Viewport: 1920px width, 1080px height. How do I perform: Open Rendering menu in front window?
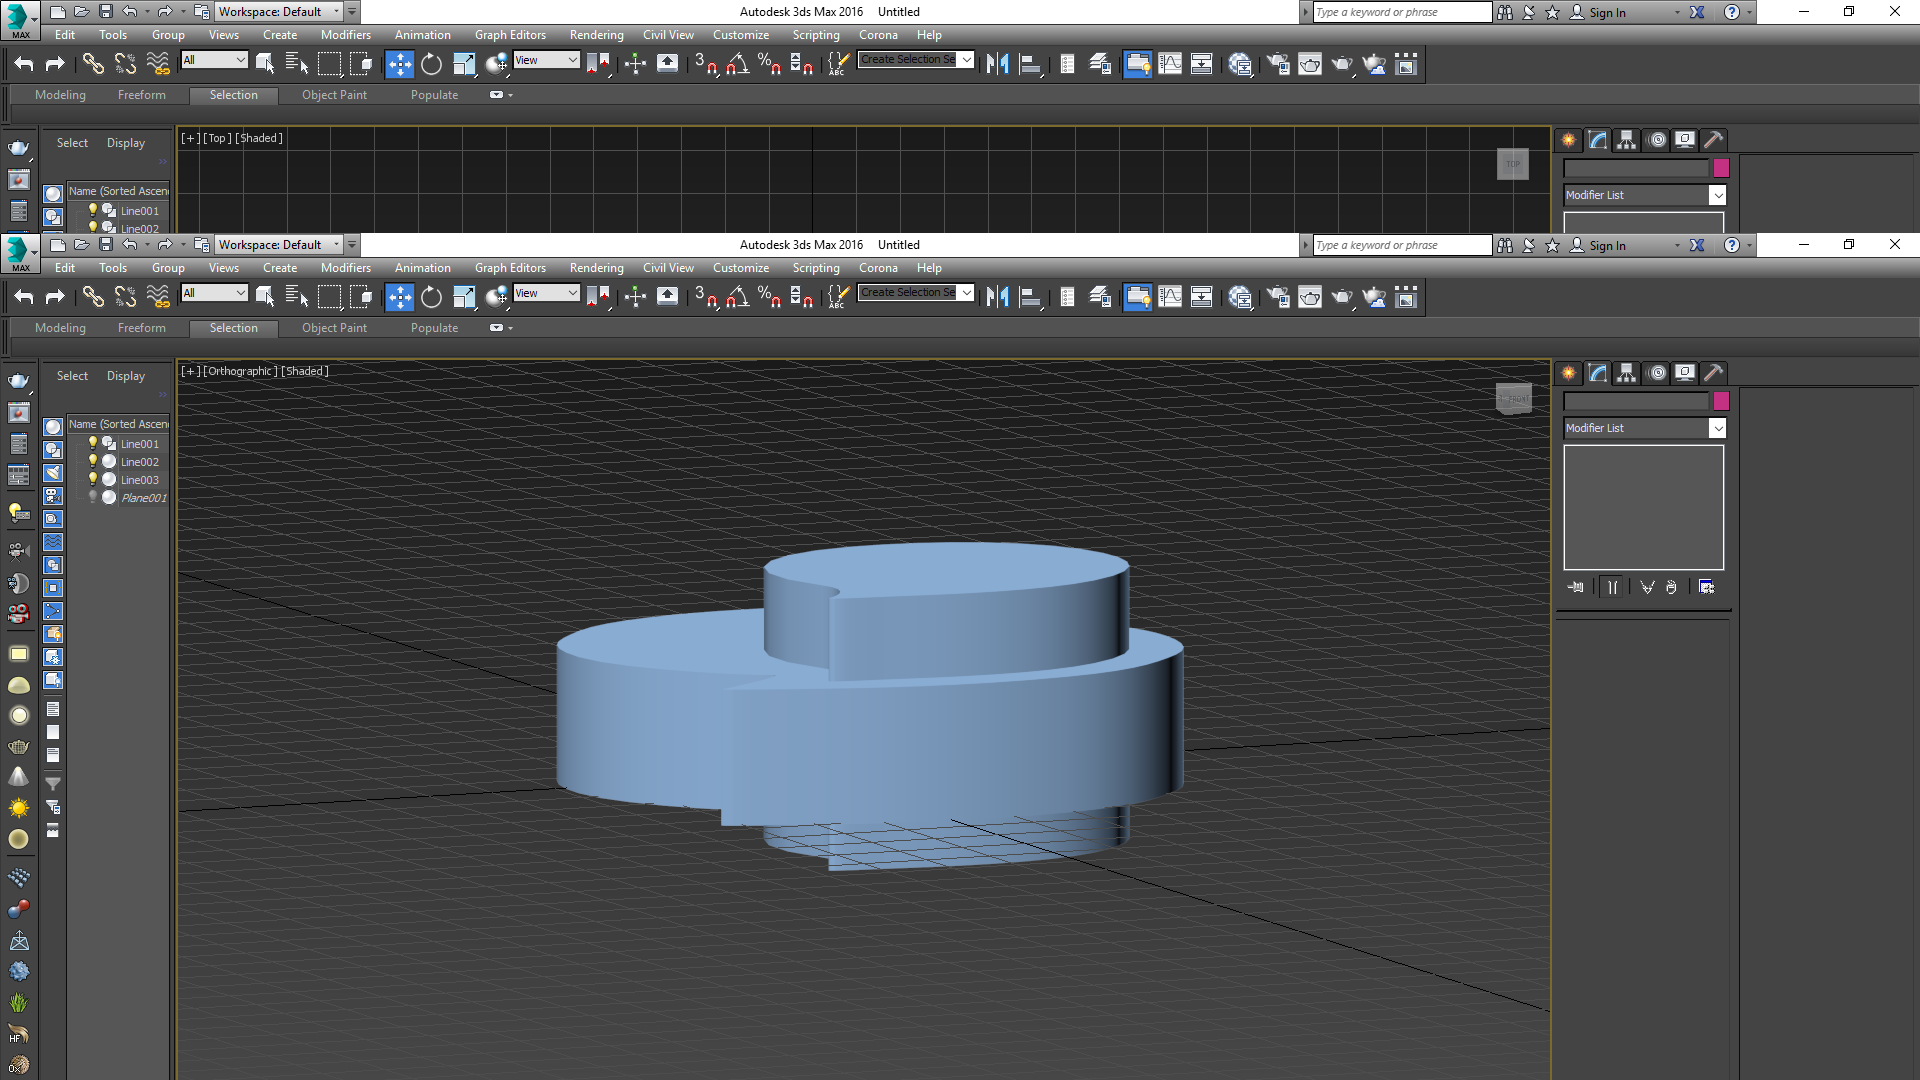click(597, 268)
